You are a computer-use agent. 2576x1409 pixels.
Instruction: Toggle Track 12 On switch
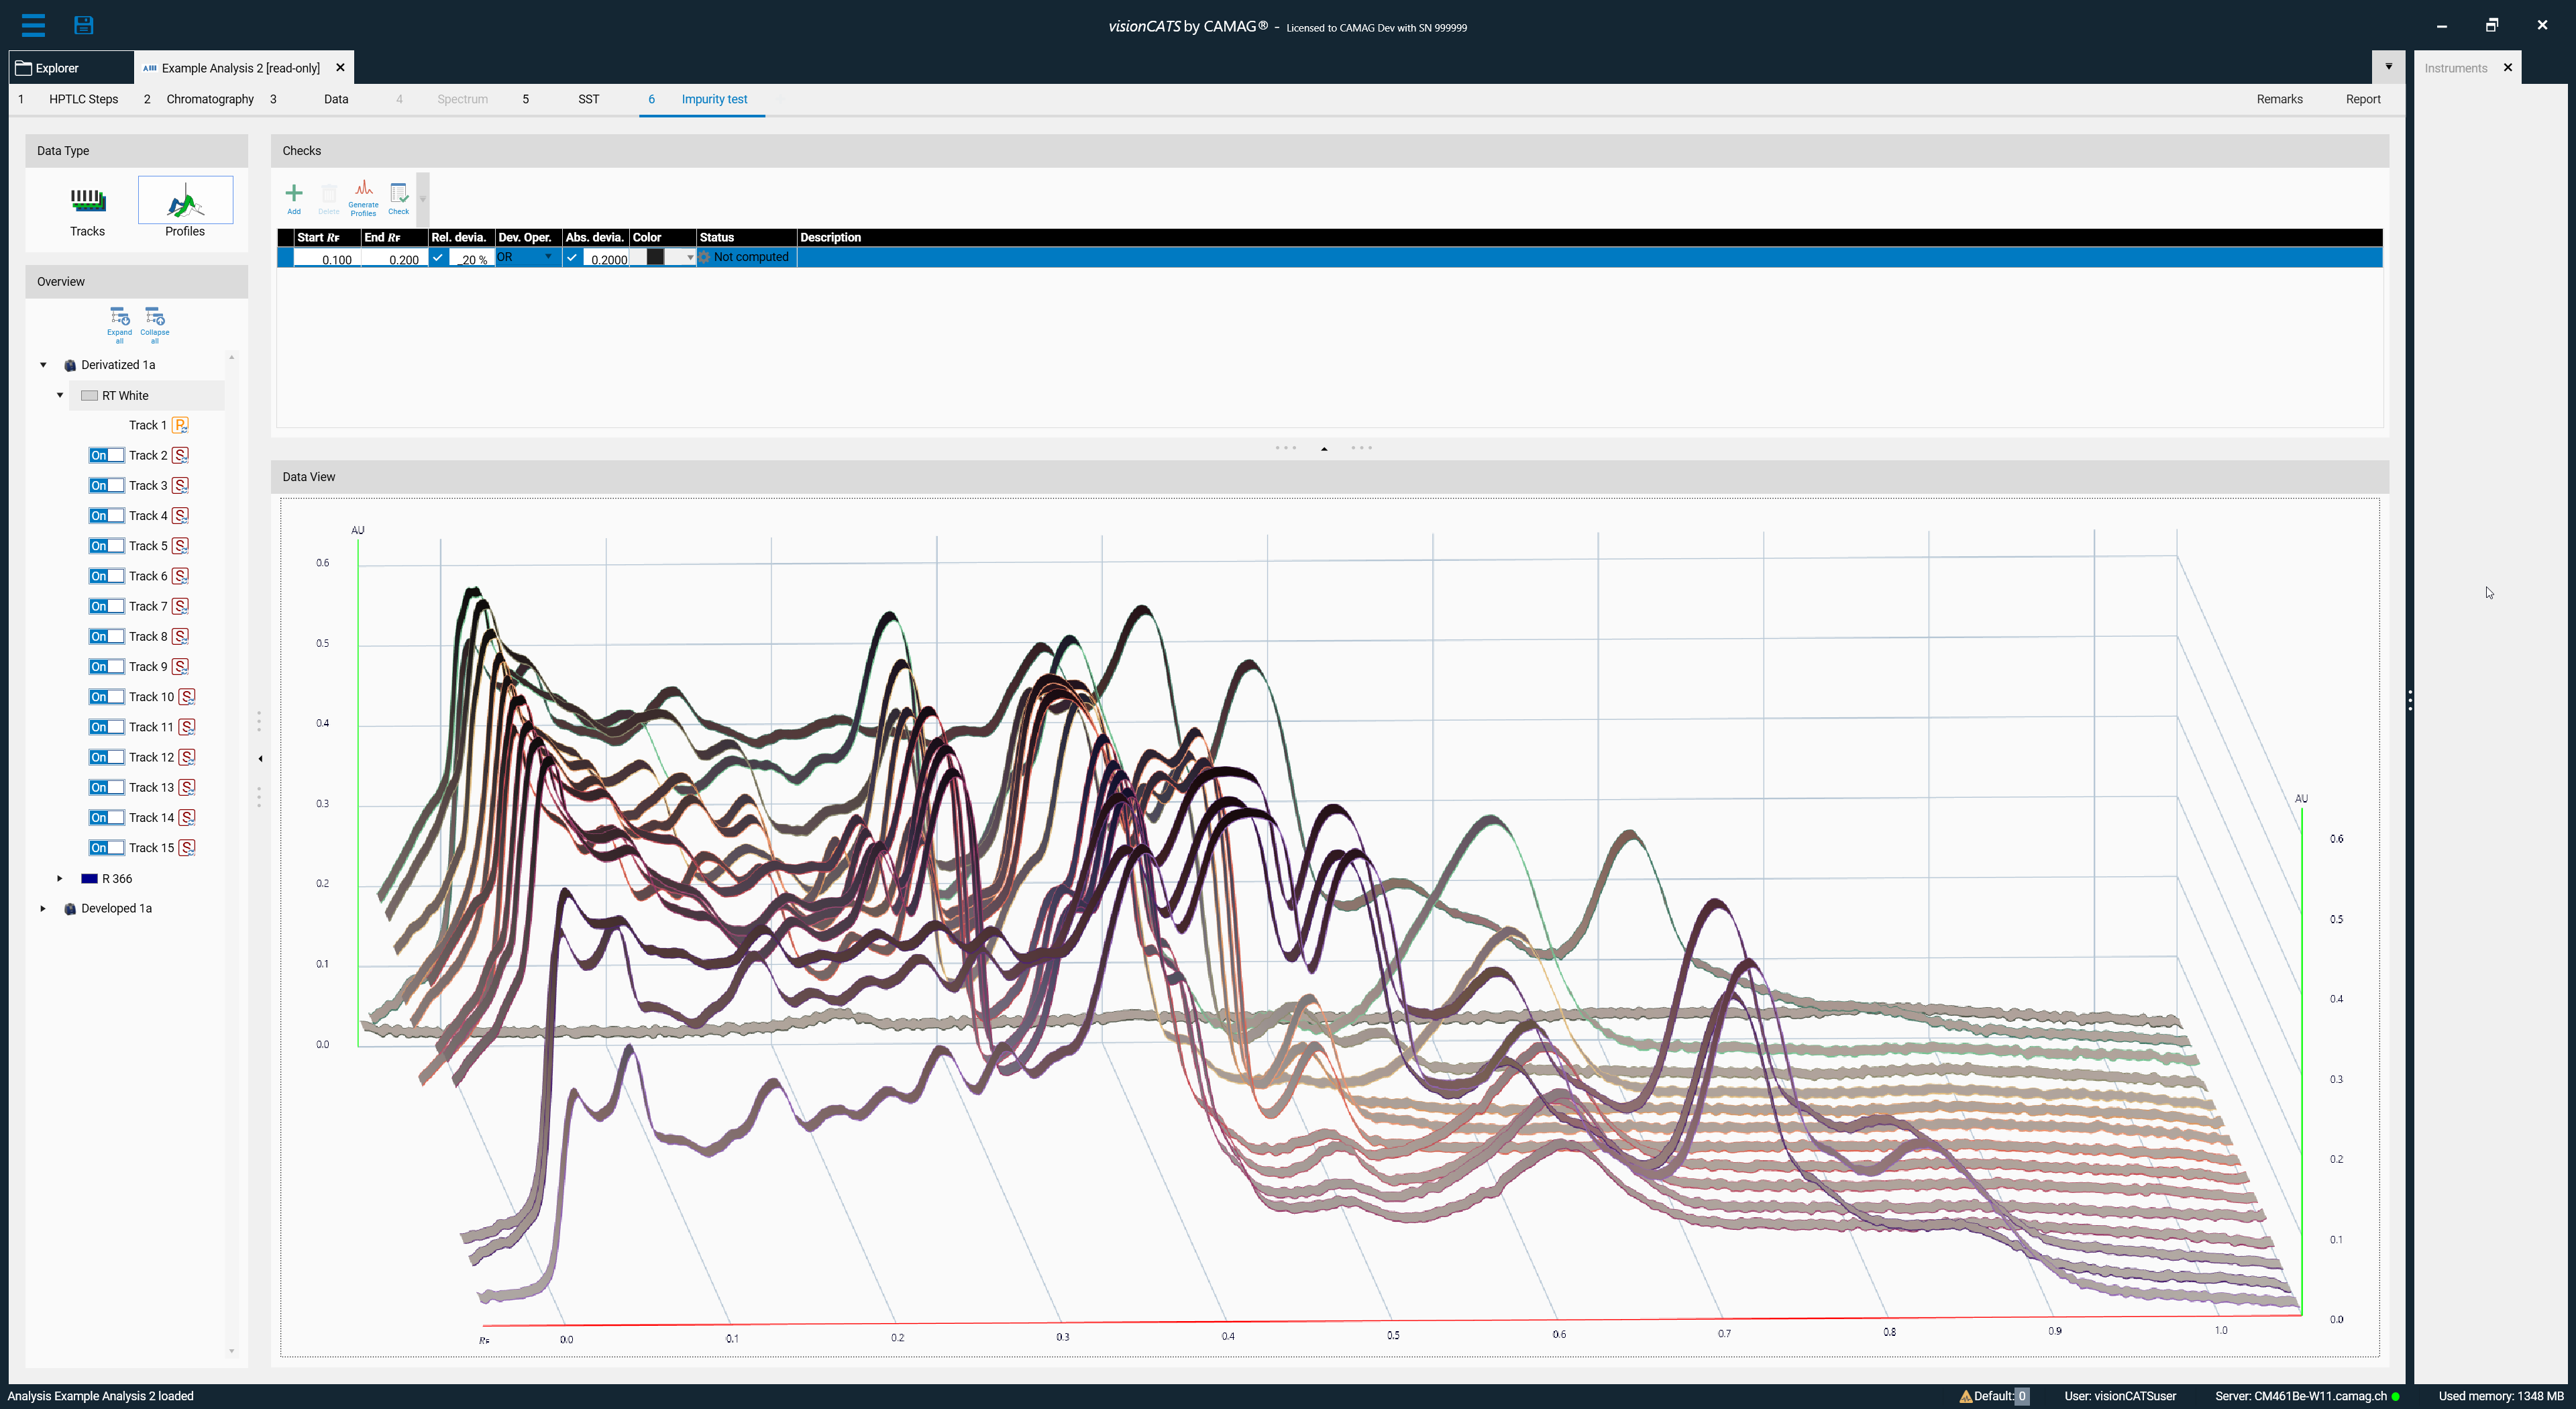[106, 757]
